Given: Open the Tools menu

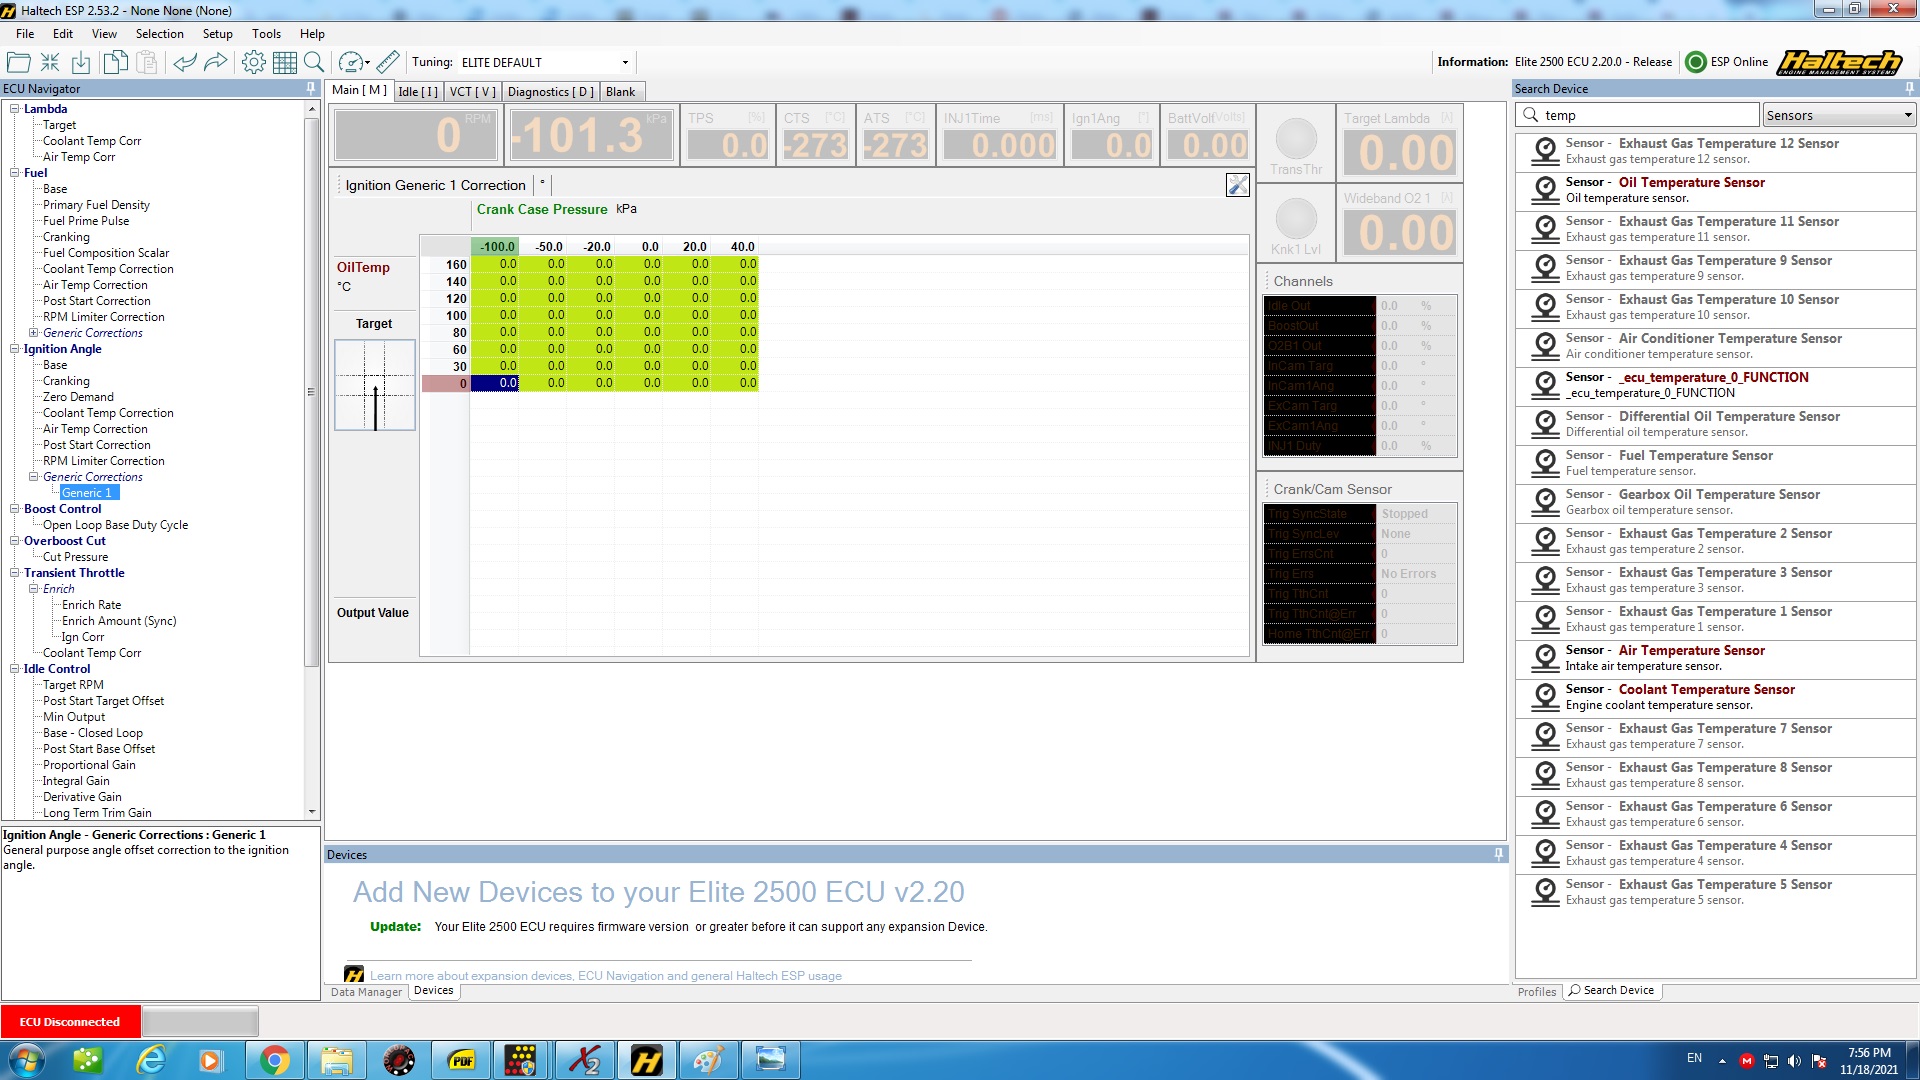Looking at the screenshot, I should [266, 34].
